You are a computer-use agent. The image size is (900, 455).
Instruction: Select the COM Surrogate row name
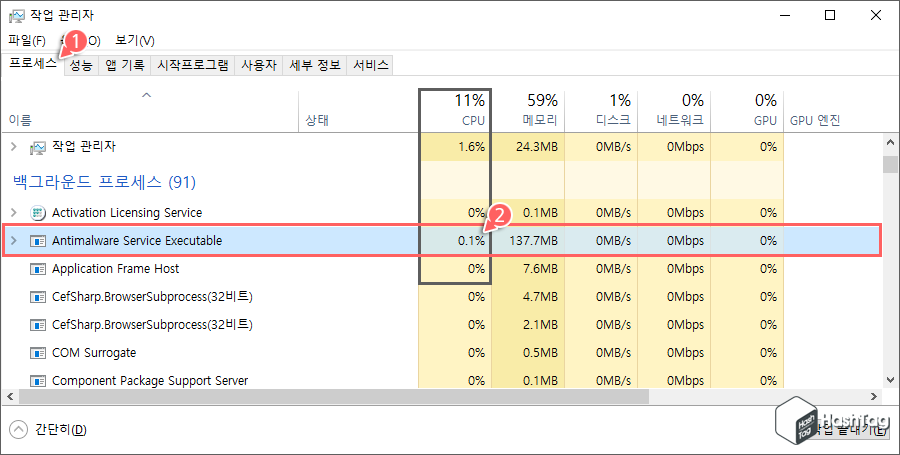point(94,353)
